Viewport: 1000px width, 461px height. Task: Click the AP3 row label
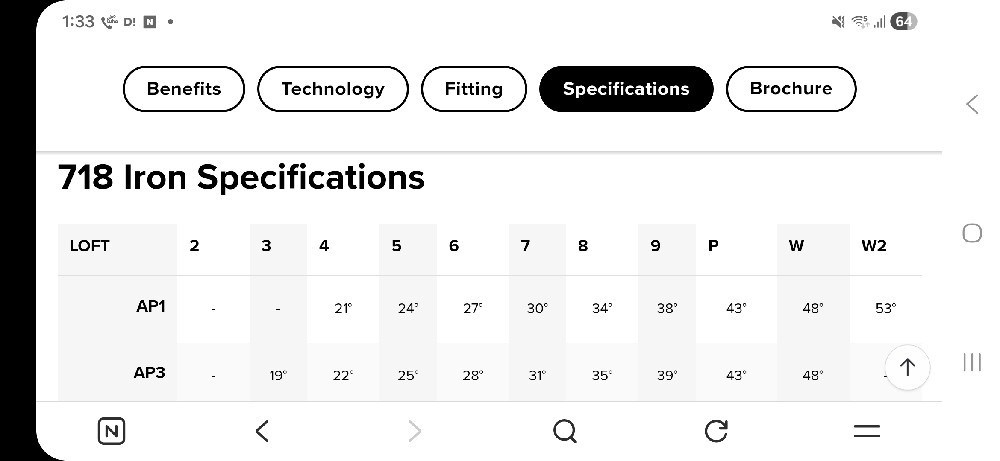tap(150, 372)
